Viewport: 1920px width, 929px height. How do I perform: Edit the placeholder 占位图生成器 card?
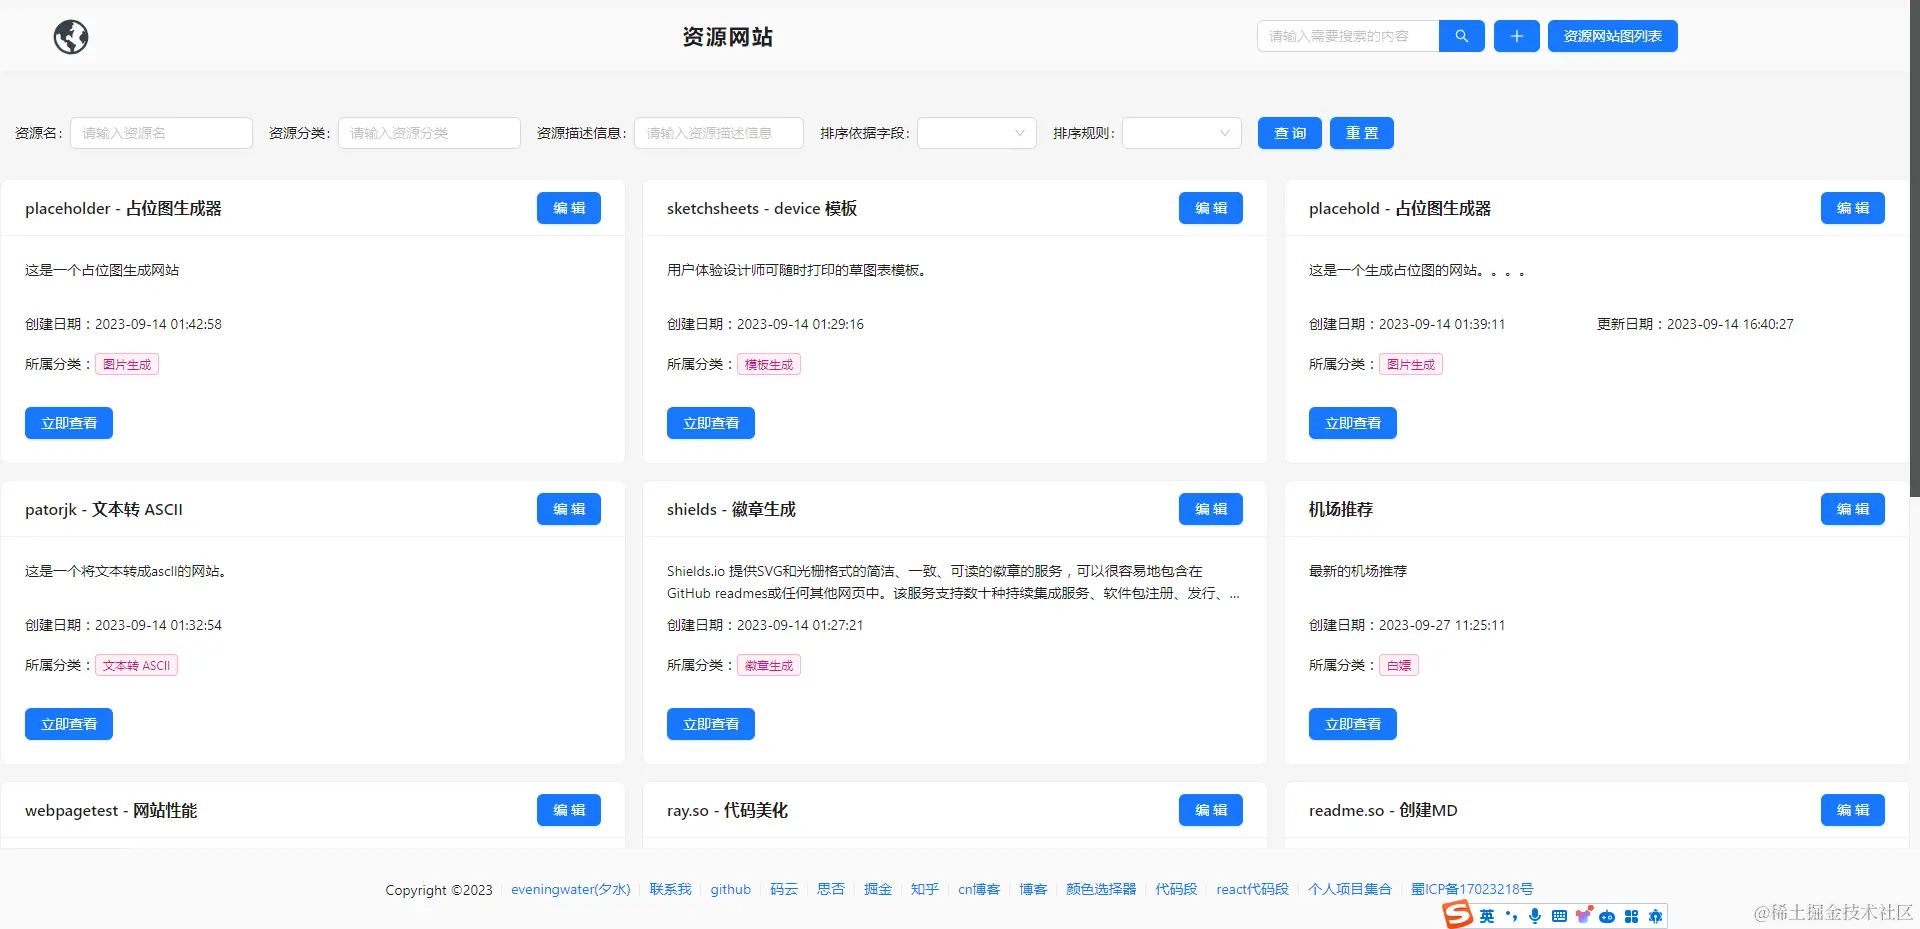tap(569, 208)
